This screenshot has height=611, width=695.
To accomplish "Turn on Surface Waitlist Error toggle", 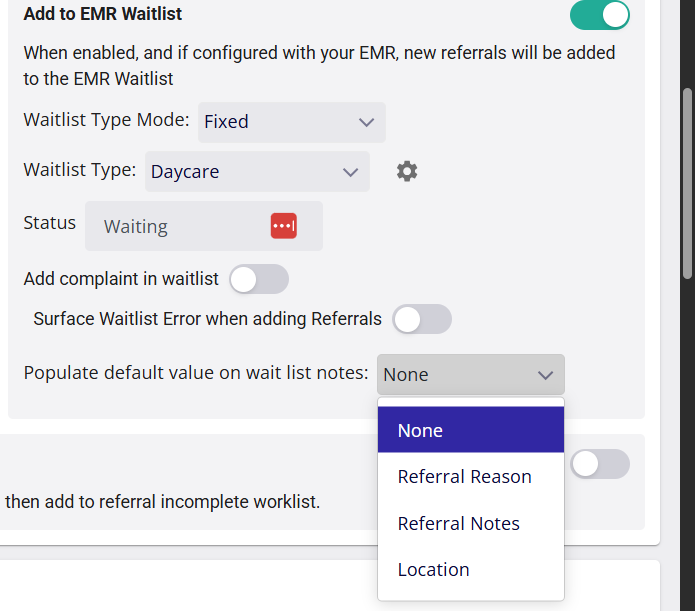I will click(422, 319).
